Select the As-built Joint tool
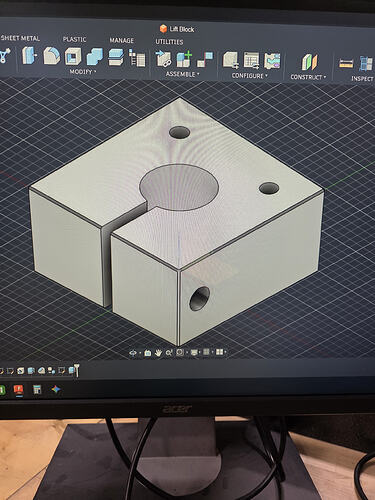The image size is (375, 500). coord(205,60)
